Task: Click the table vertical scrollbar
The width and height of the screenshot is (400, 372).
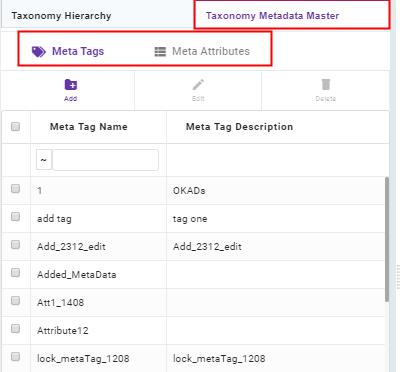Action: tap(387, 239)
